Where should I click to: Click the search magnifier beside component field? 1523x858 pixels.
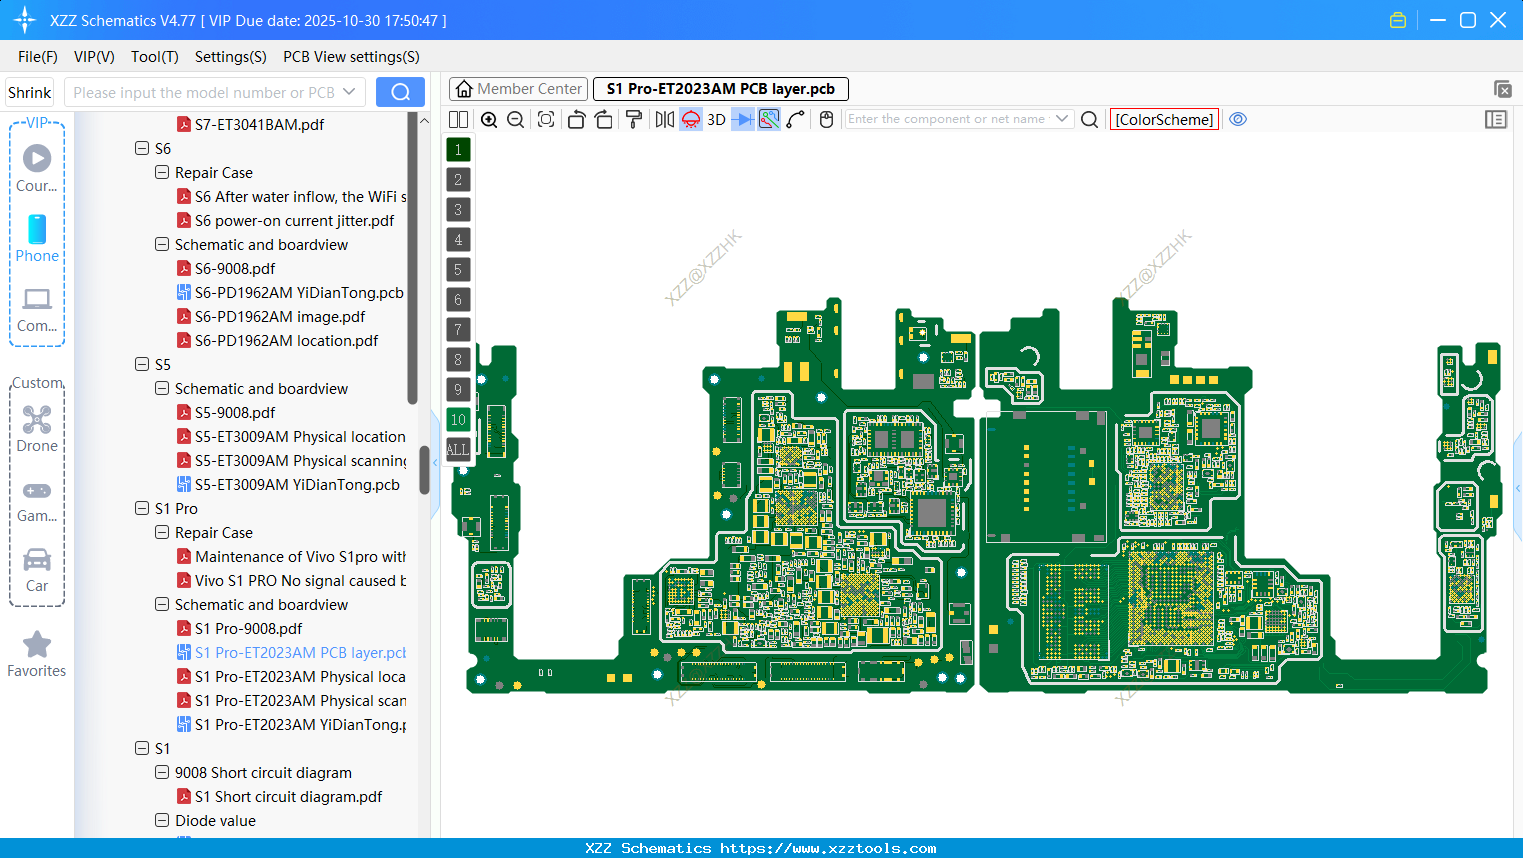tap(1089, 119)
